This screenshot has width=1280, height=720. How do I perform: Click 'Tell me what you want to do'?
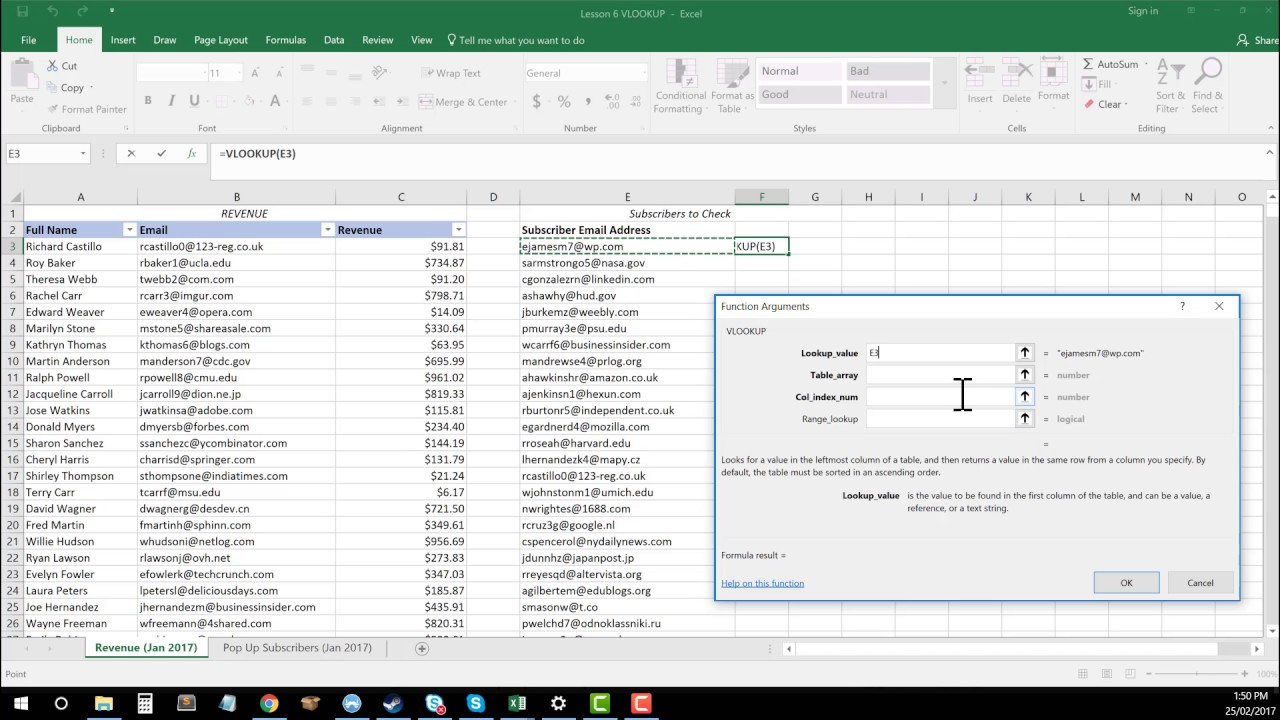(x=515, y=40)
